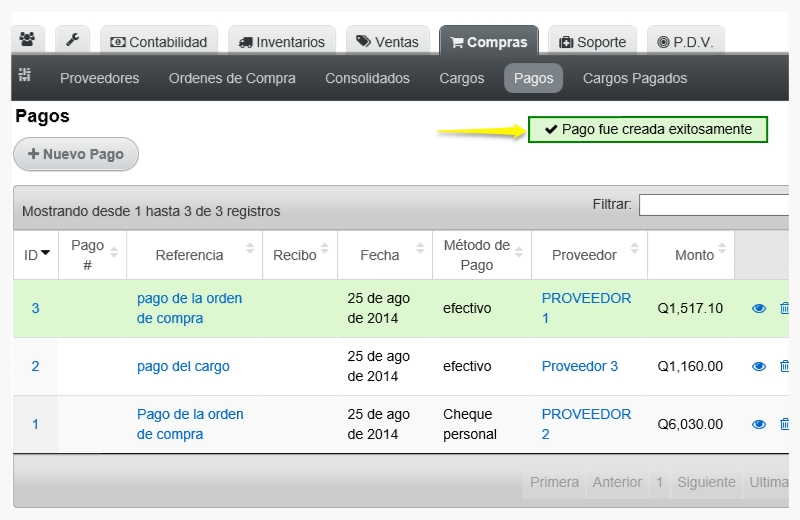The image size is (800, 520).
Task: Open Proveedor 3 supplier link
Action: (580, 366)
